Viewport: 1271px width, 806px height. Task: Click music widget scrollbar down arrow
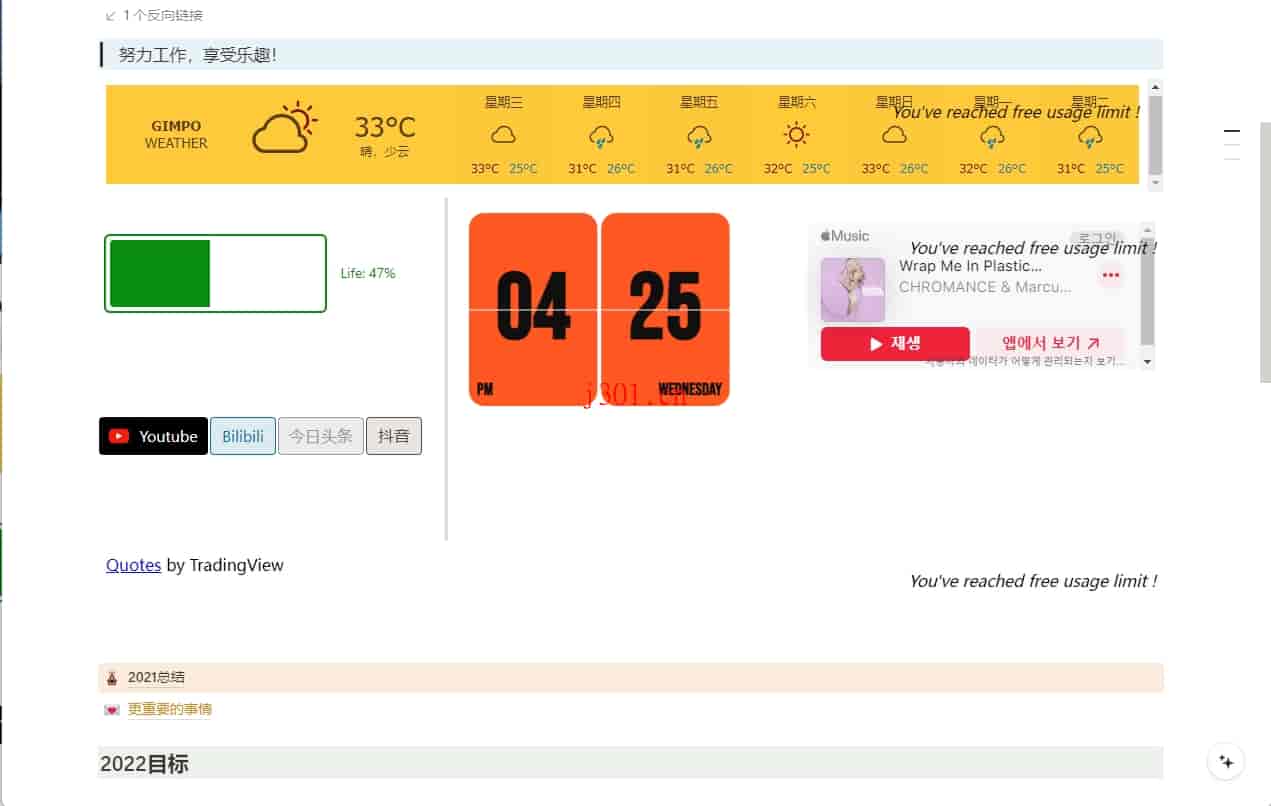click(x=1147, y=362)
